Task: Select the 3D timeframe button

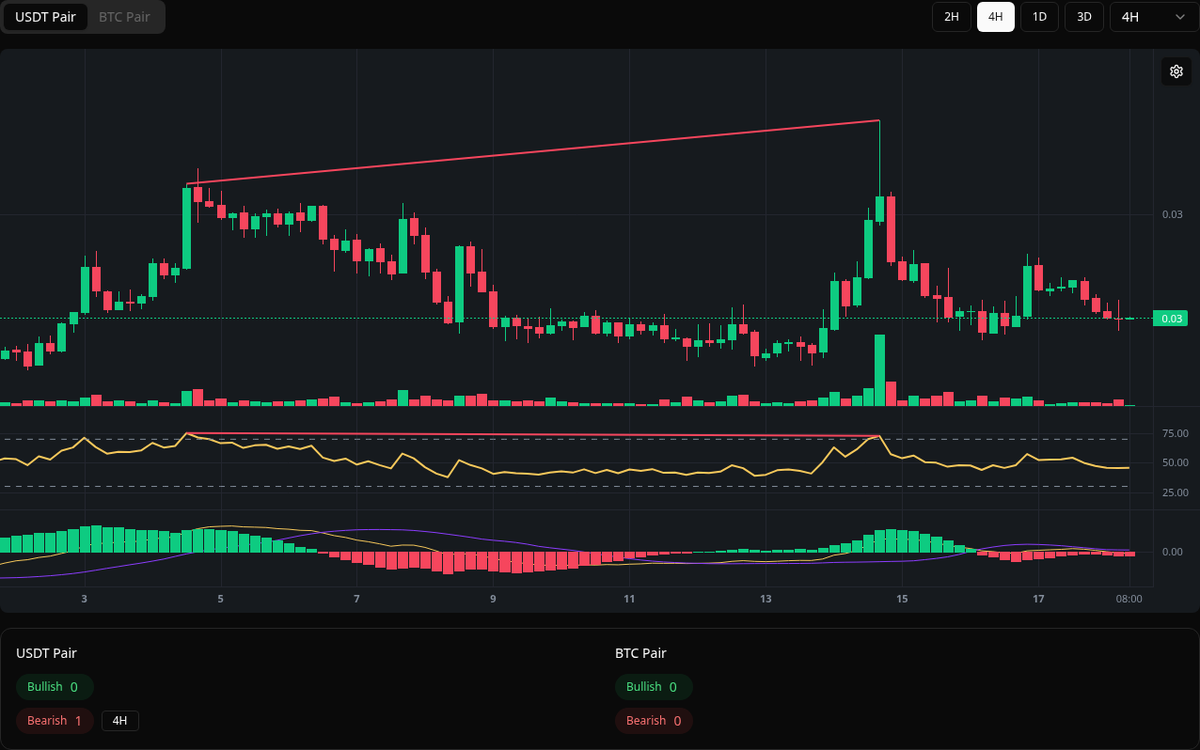Action: (1083, 17)
